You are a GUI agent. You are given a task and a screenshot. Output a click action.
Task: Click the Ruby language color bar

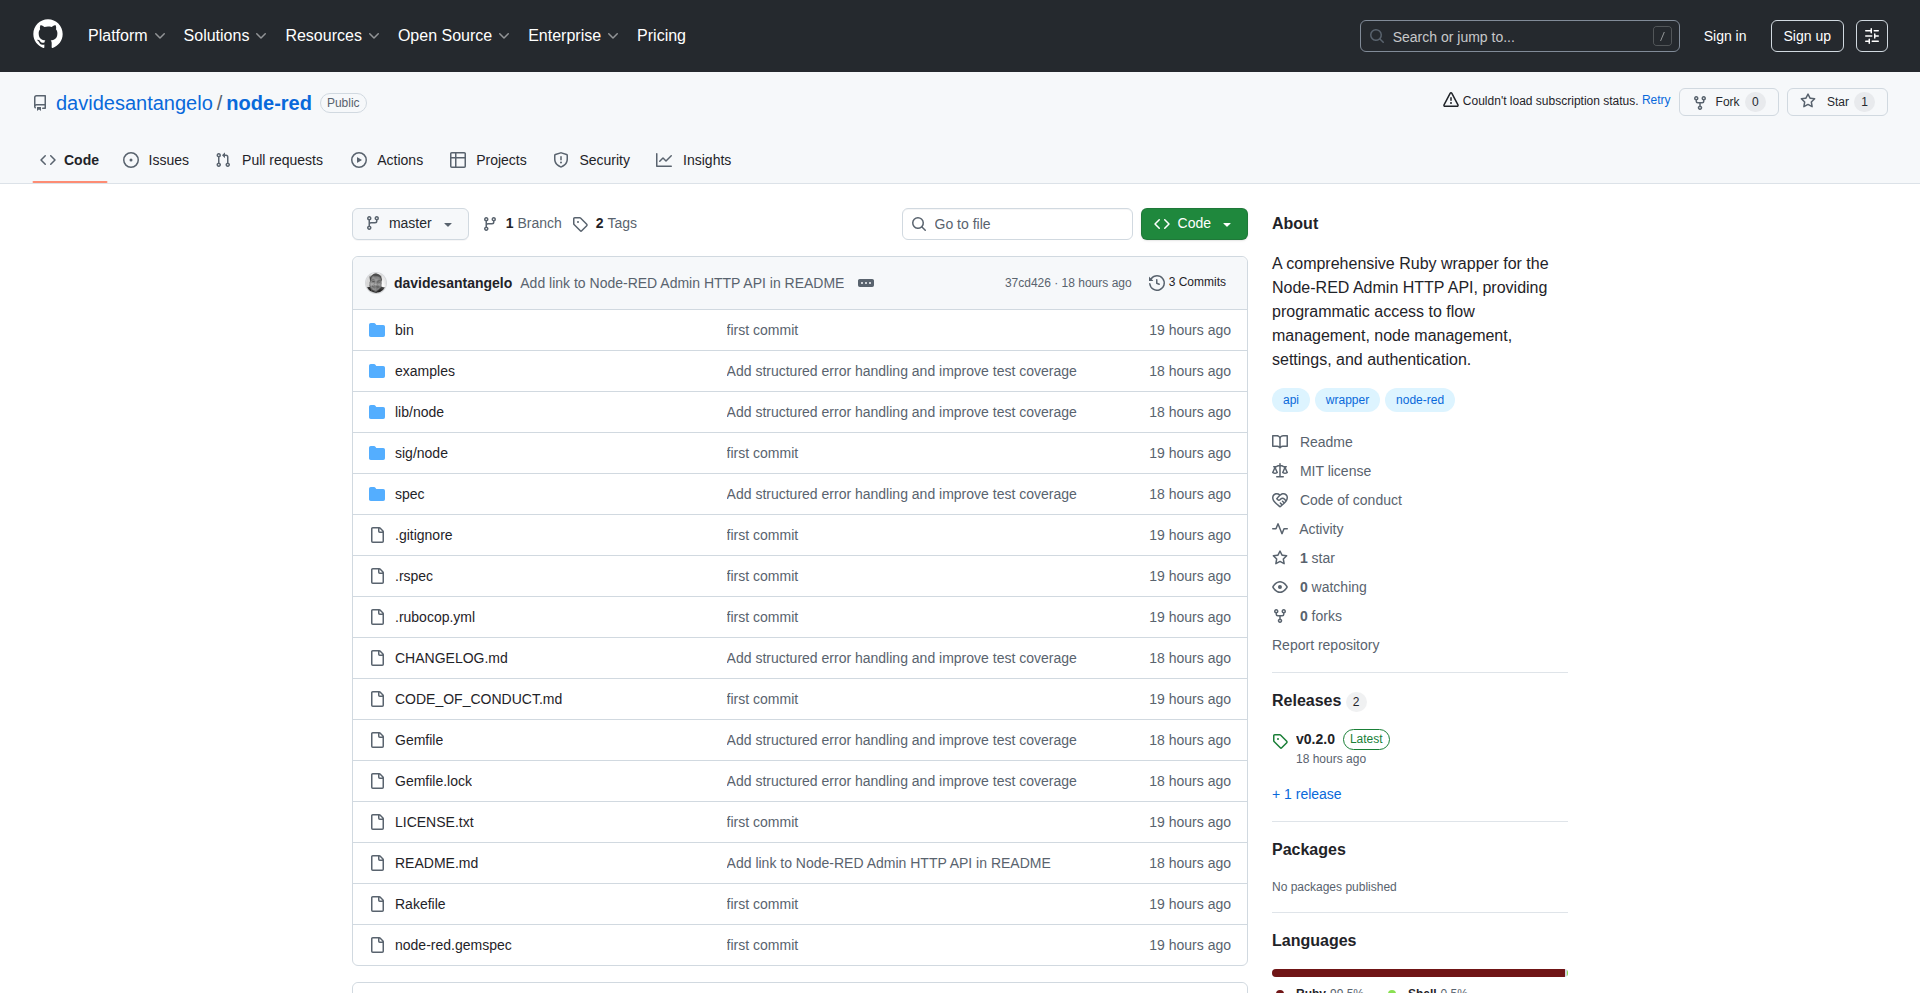pos(1415,972)
